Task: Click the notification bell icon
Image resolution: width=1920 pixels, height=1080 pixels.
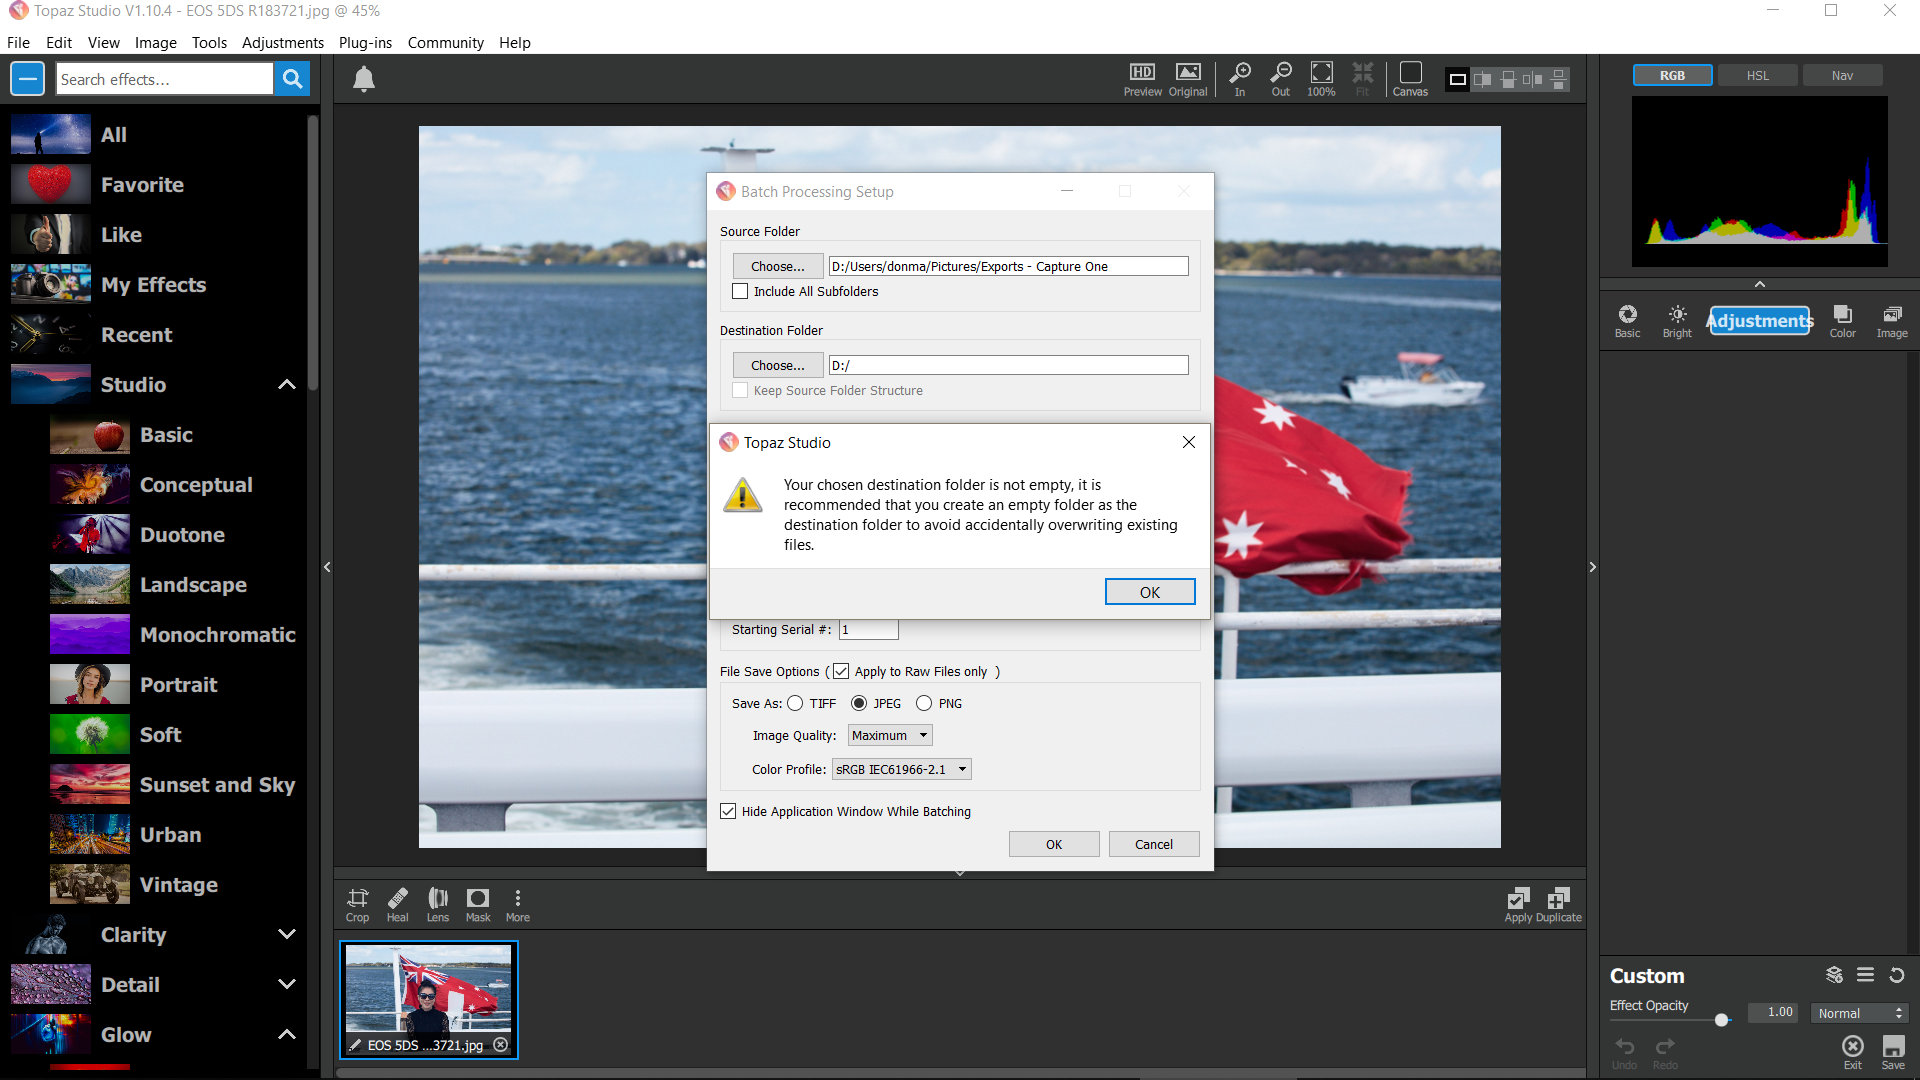Action: (364, 79)
